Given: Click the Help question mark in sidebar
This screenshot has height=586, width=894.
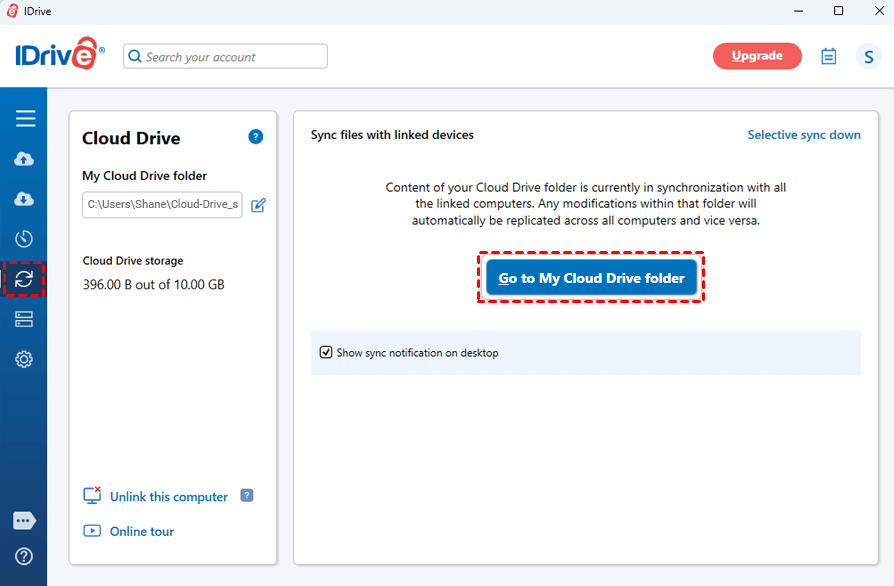Looking at the screenshot, I should coord(25,556).
